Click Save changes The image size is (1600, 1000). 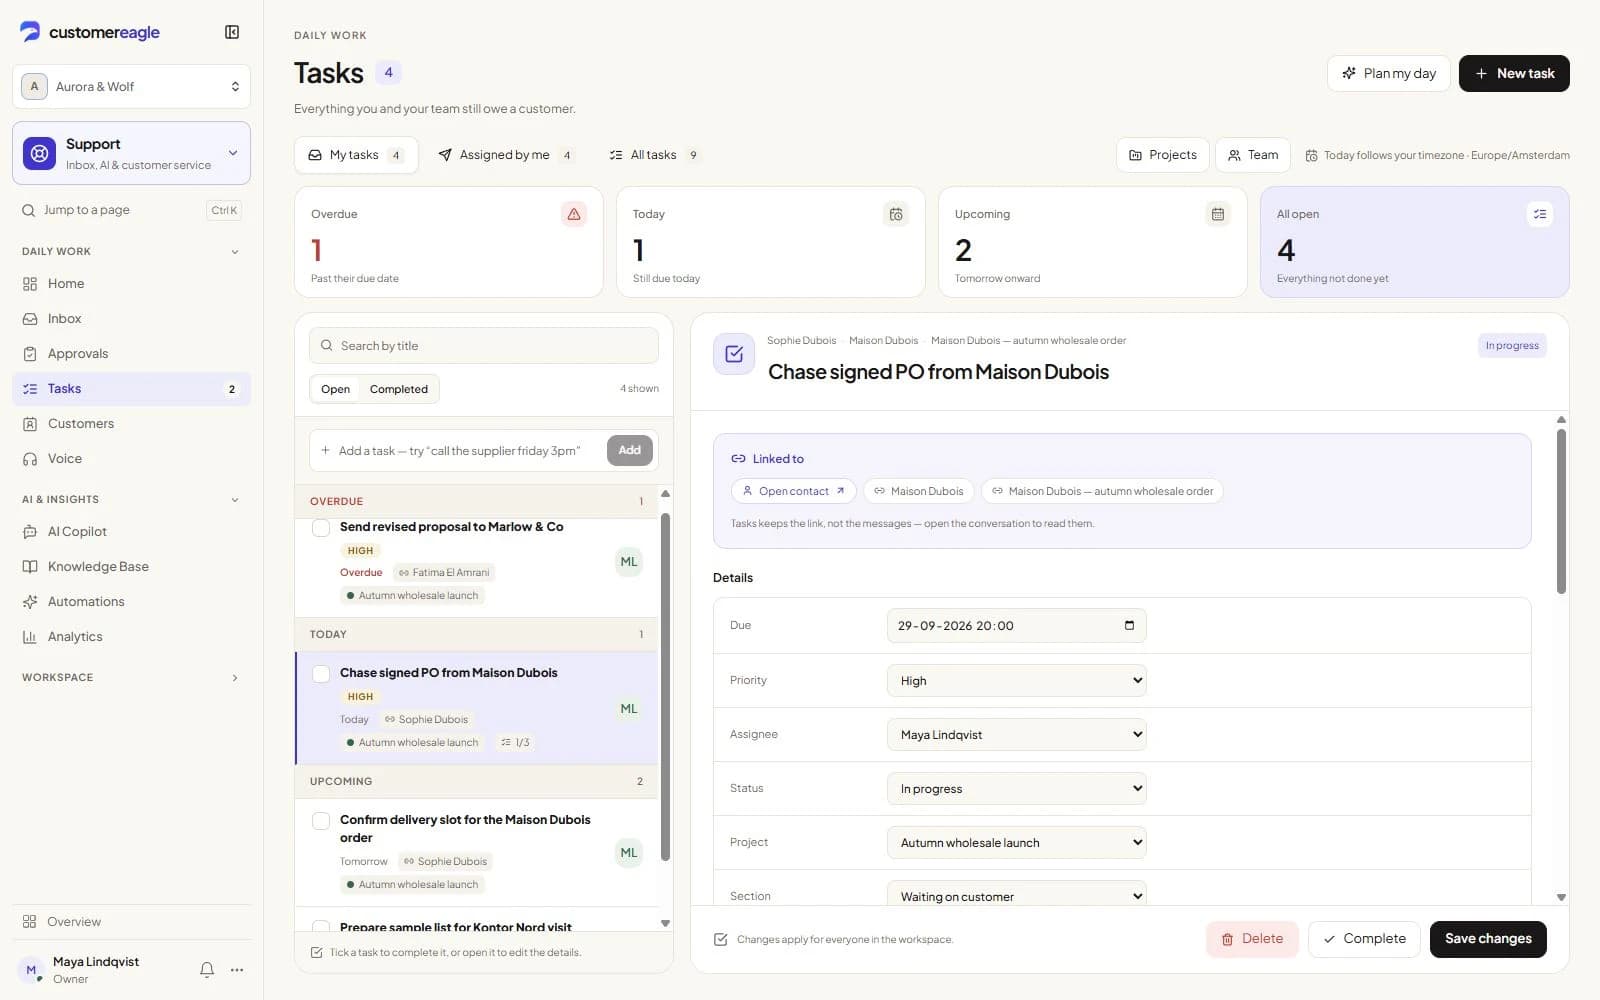1488,939
